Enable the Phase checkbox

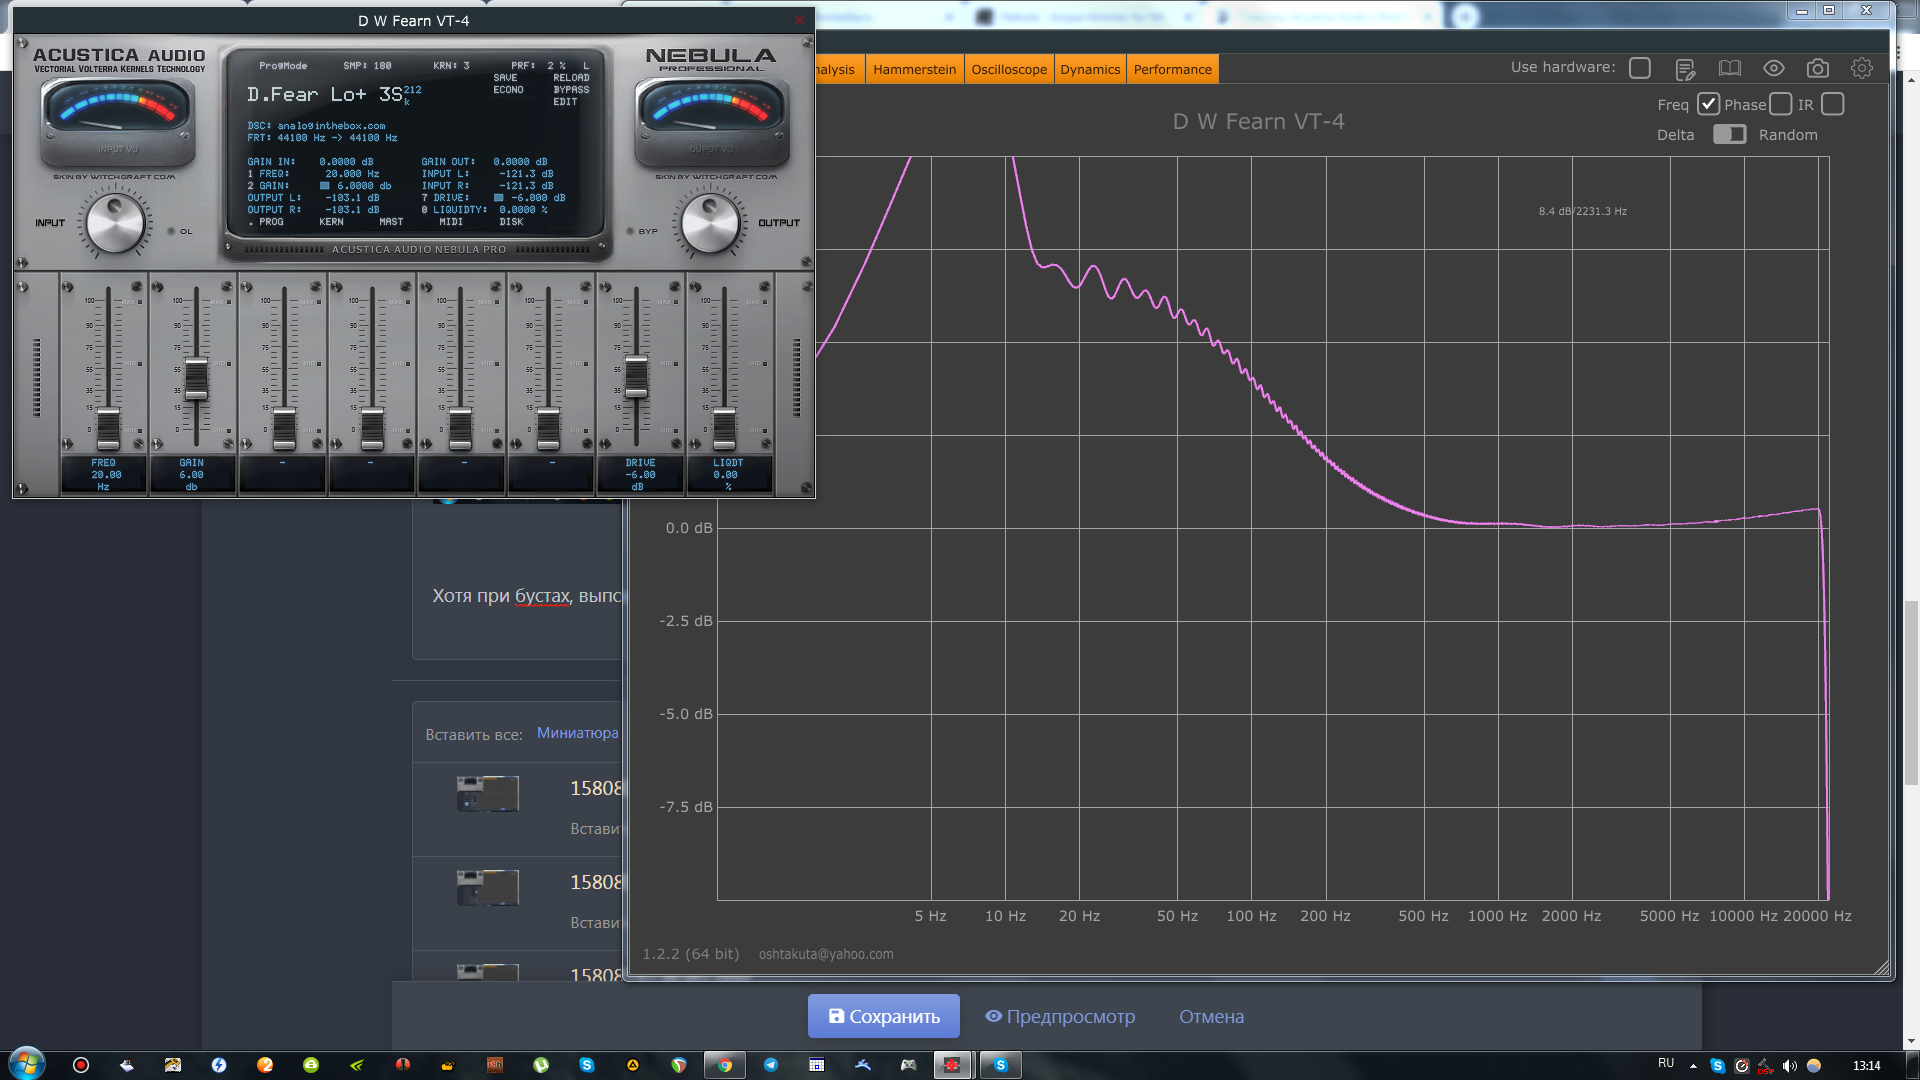point(1780,104)
